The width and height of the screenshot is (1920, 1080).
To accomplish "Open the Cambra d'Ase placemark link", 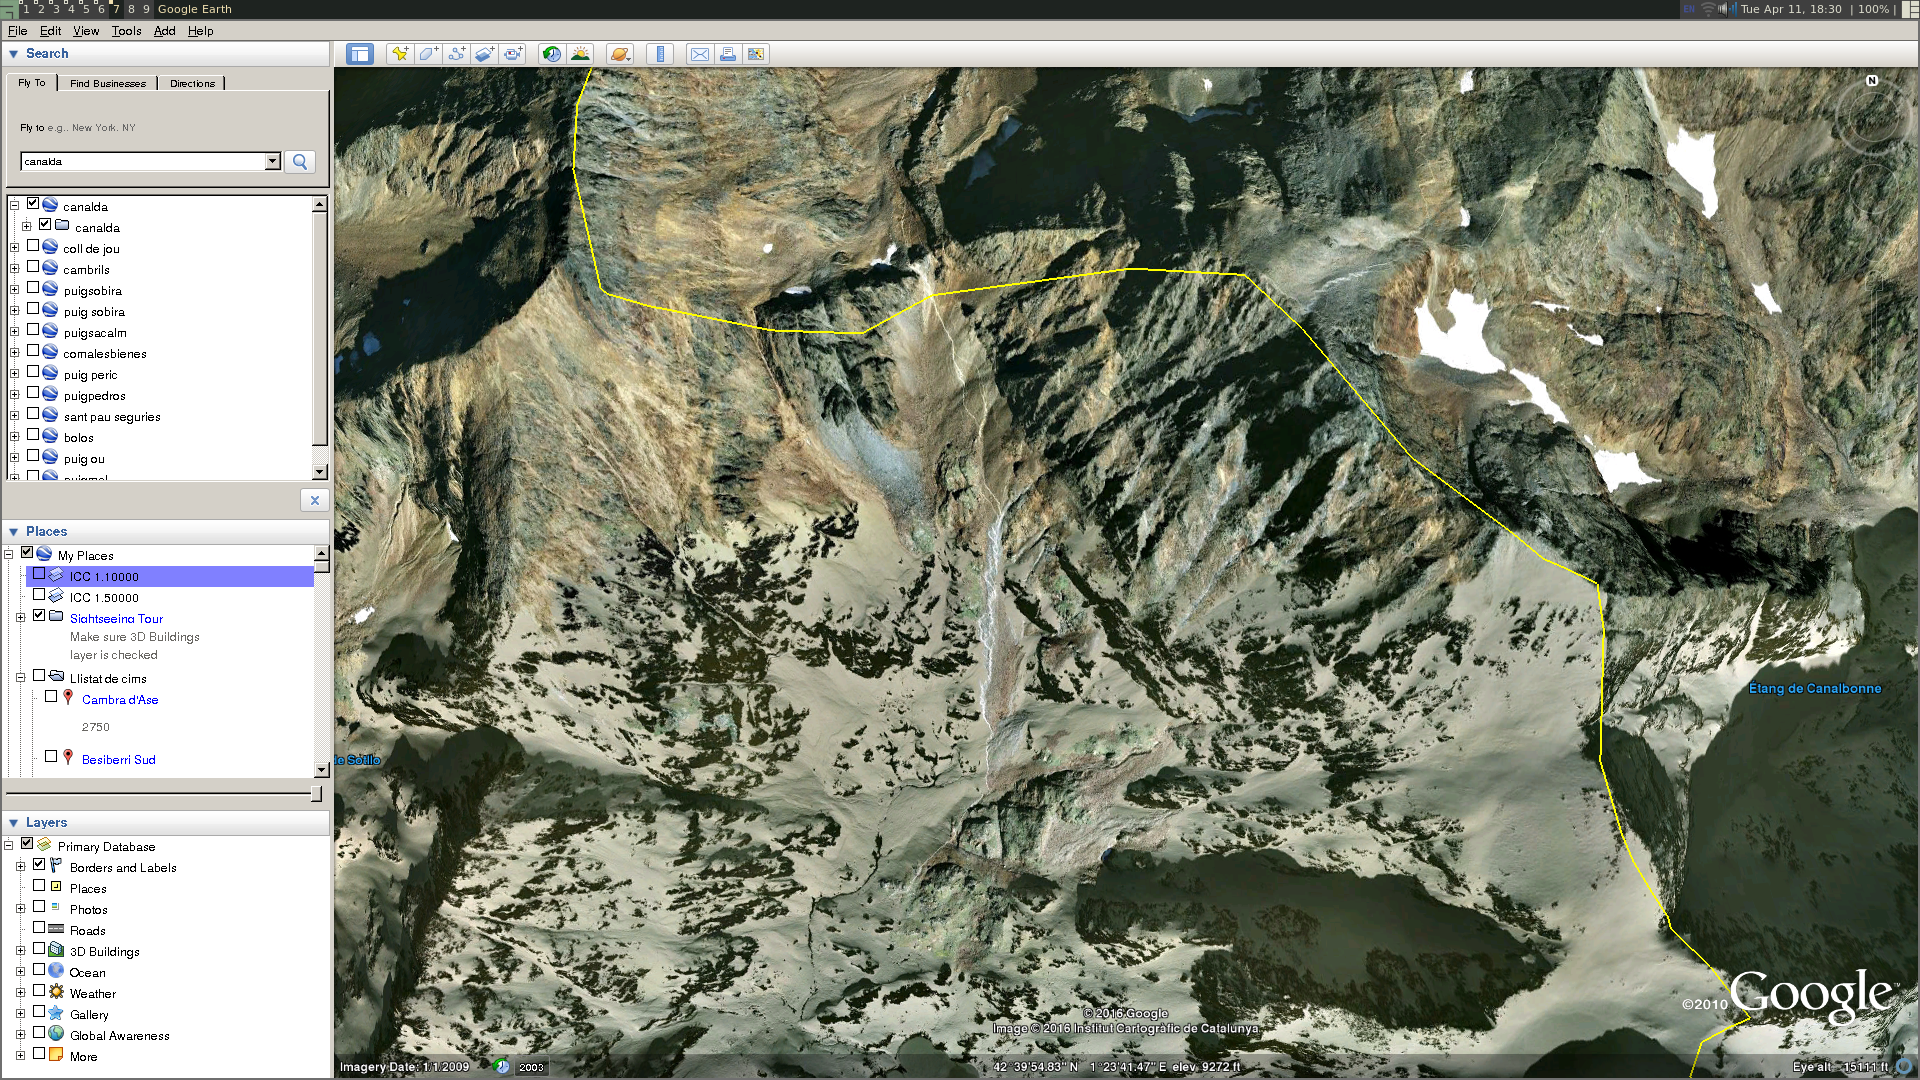I will click(120, 700).
